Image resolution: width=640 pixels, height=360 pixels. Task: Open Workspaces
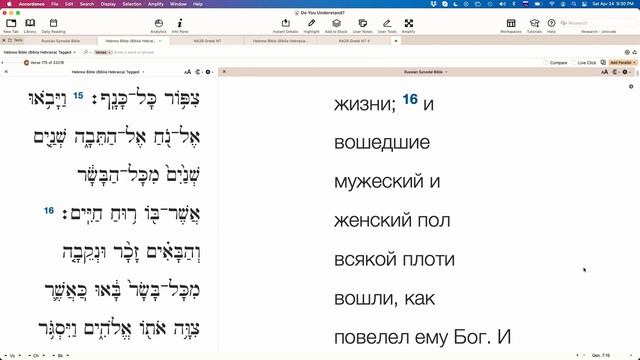click(511, 25)
